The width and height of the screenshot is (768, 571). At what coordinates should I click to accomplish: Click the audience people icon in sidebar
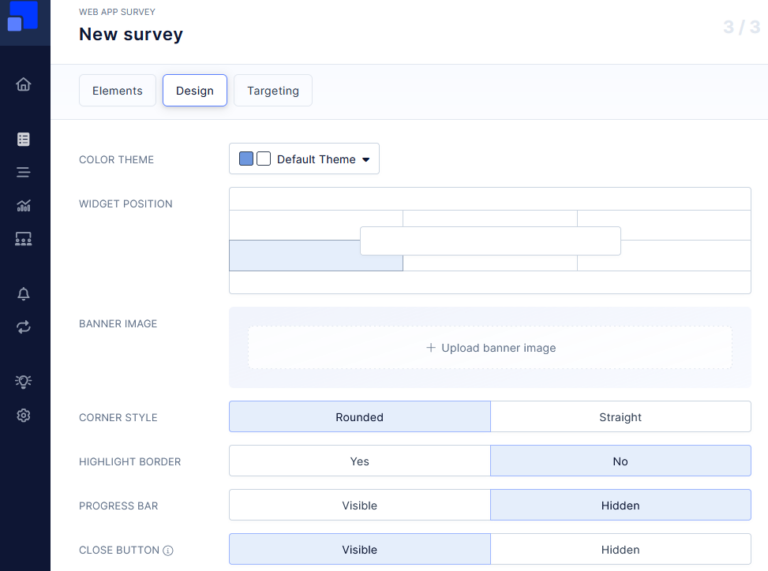[x=24, y=239]
